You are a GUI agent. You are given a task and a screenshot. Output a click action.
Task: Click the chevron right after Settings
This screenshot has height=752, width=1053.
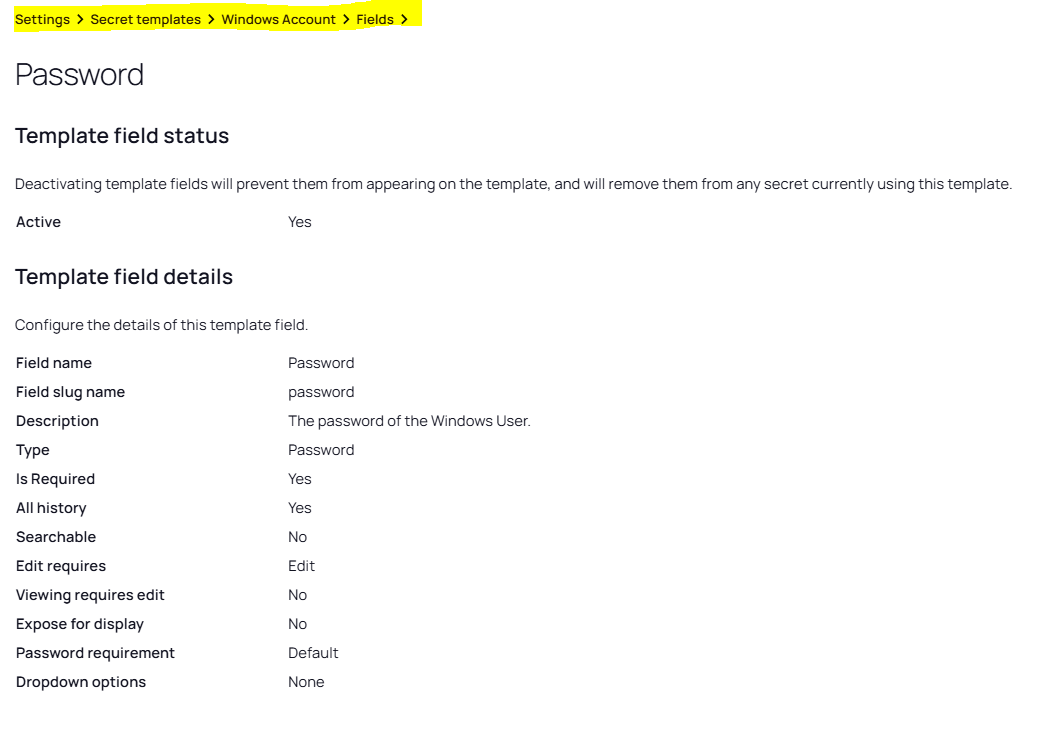[80, 19]
